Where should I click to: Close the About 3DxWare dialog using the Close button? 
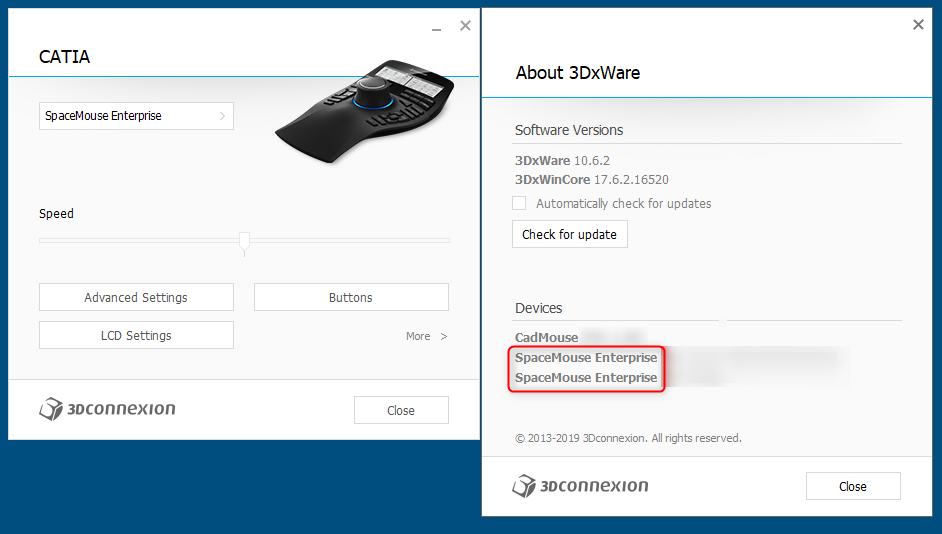tap(853, 486)
